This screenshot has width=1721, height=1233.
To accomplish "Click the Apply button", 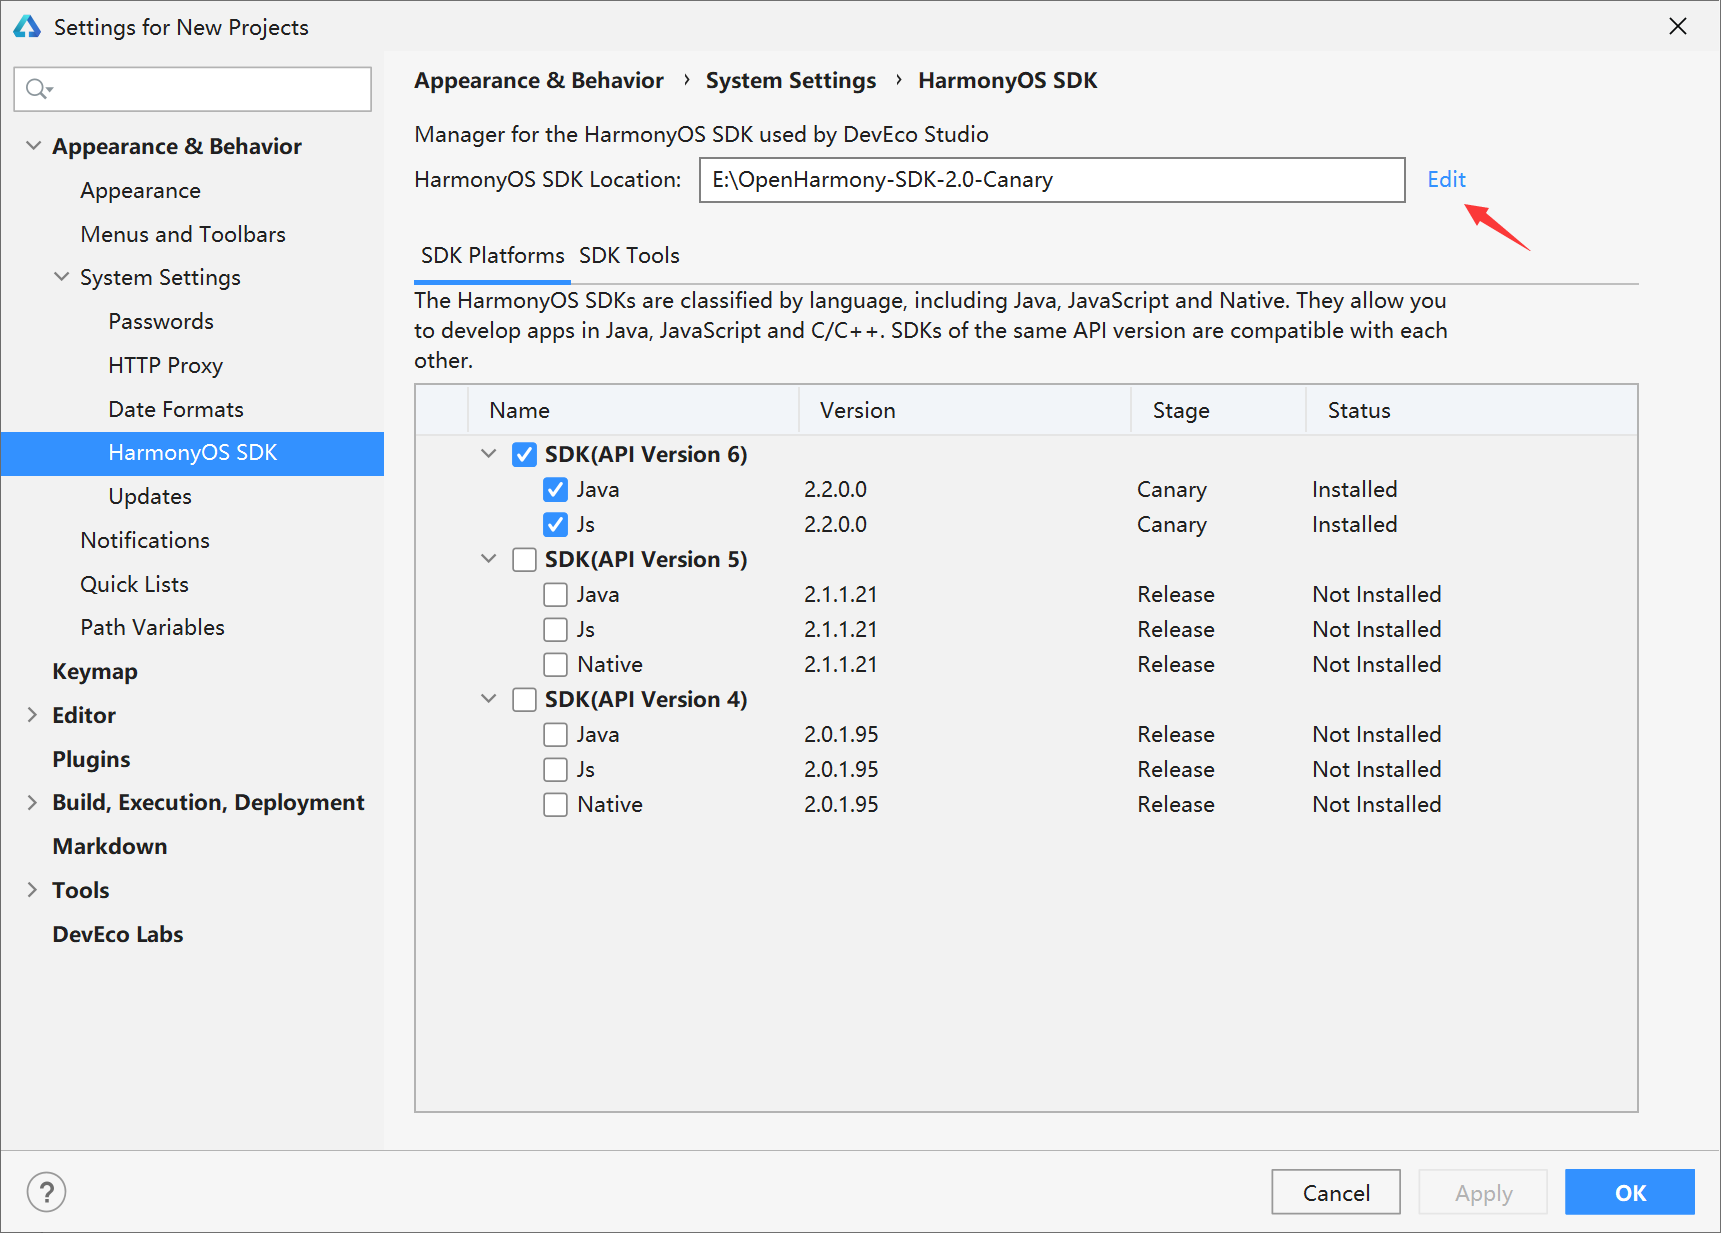I will click(1483, 1192).
